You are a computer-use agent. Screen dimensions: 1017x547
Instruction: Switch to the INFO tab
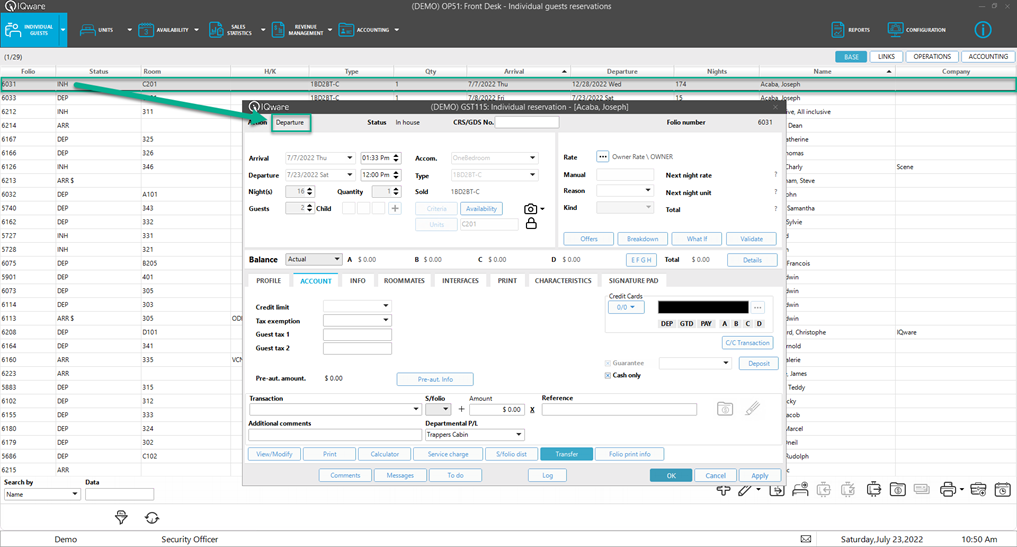(x=357, y=281)
